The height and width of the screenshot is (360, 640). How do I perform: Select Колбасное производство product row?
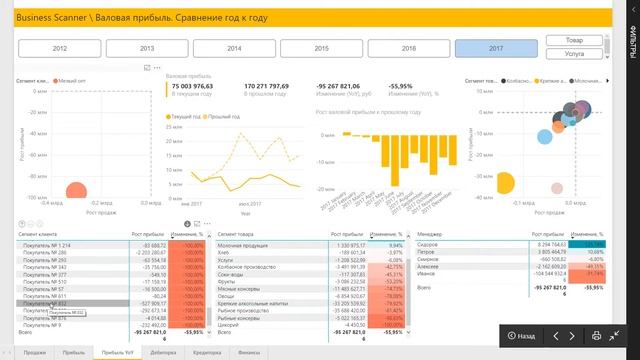pyautogui.click(x=310, y=267)
